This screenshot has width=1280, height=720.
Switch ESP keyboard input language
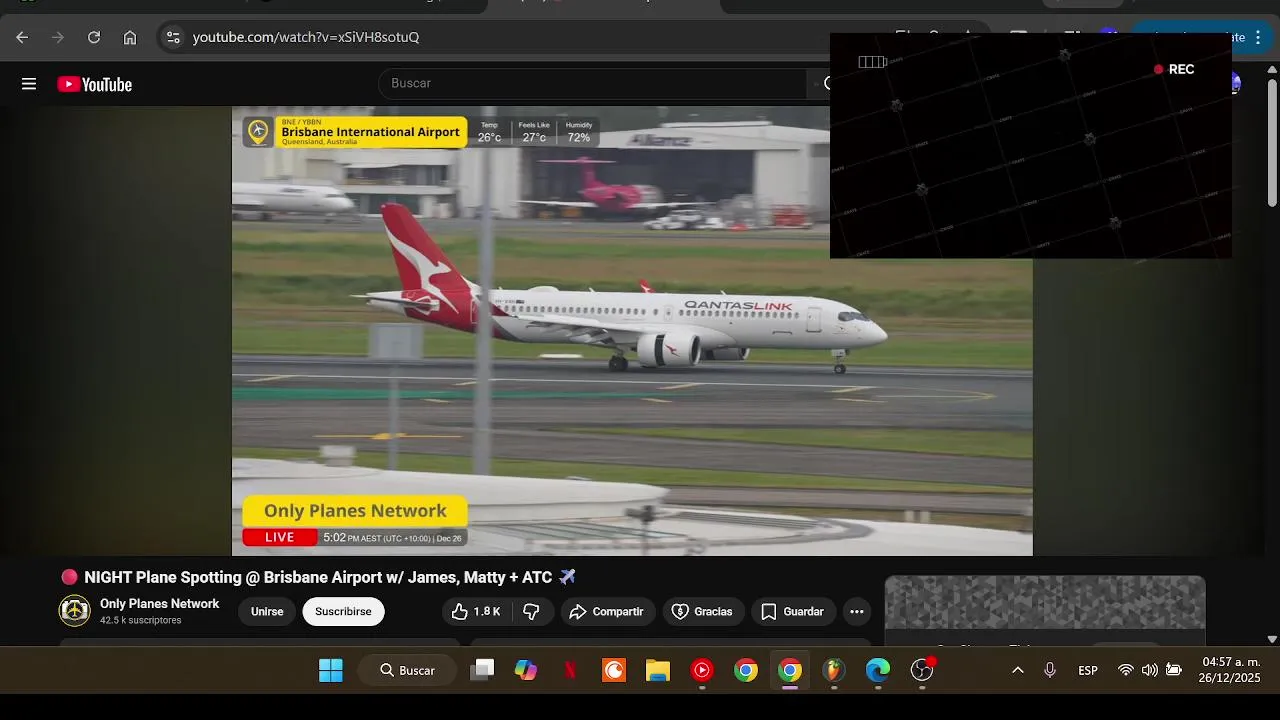point(1088,670)
